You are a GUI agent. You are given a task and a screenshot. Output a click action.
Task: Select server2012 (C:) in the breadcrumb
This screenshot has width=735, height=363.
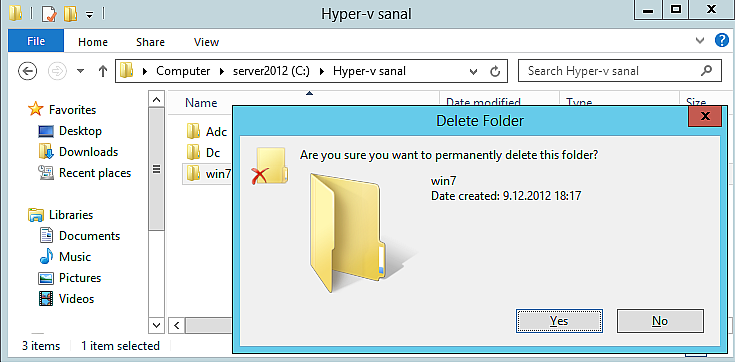[x=271, y=71]
